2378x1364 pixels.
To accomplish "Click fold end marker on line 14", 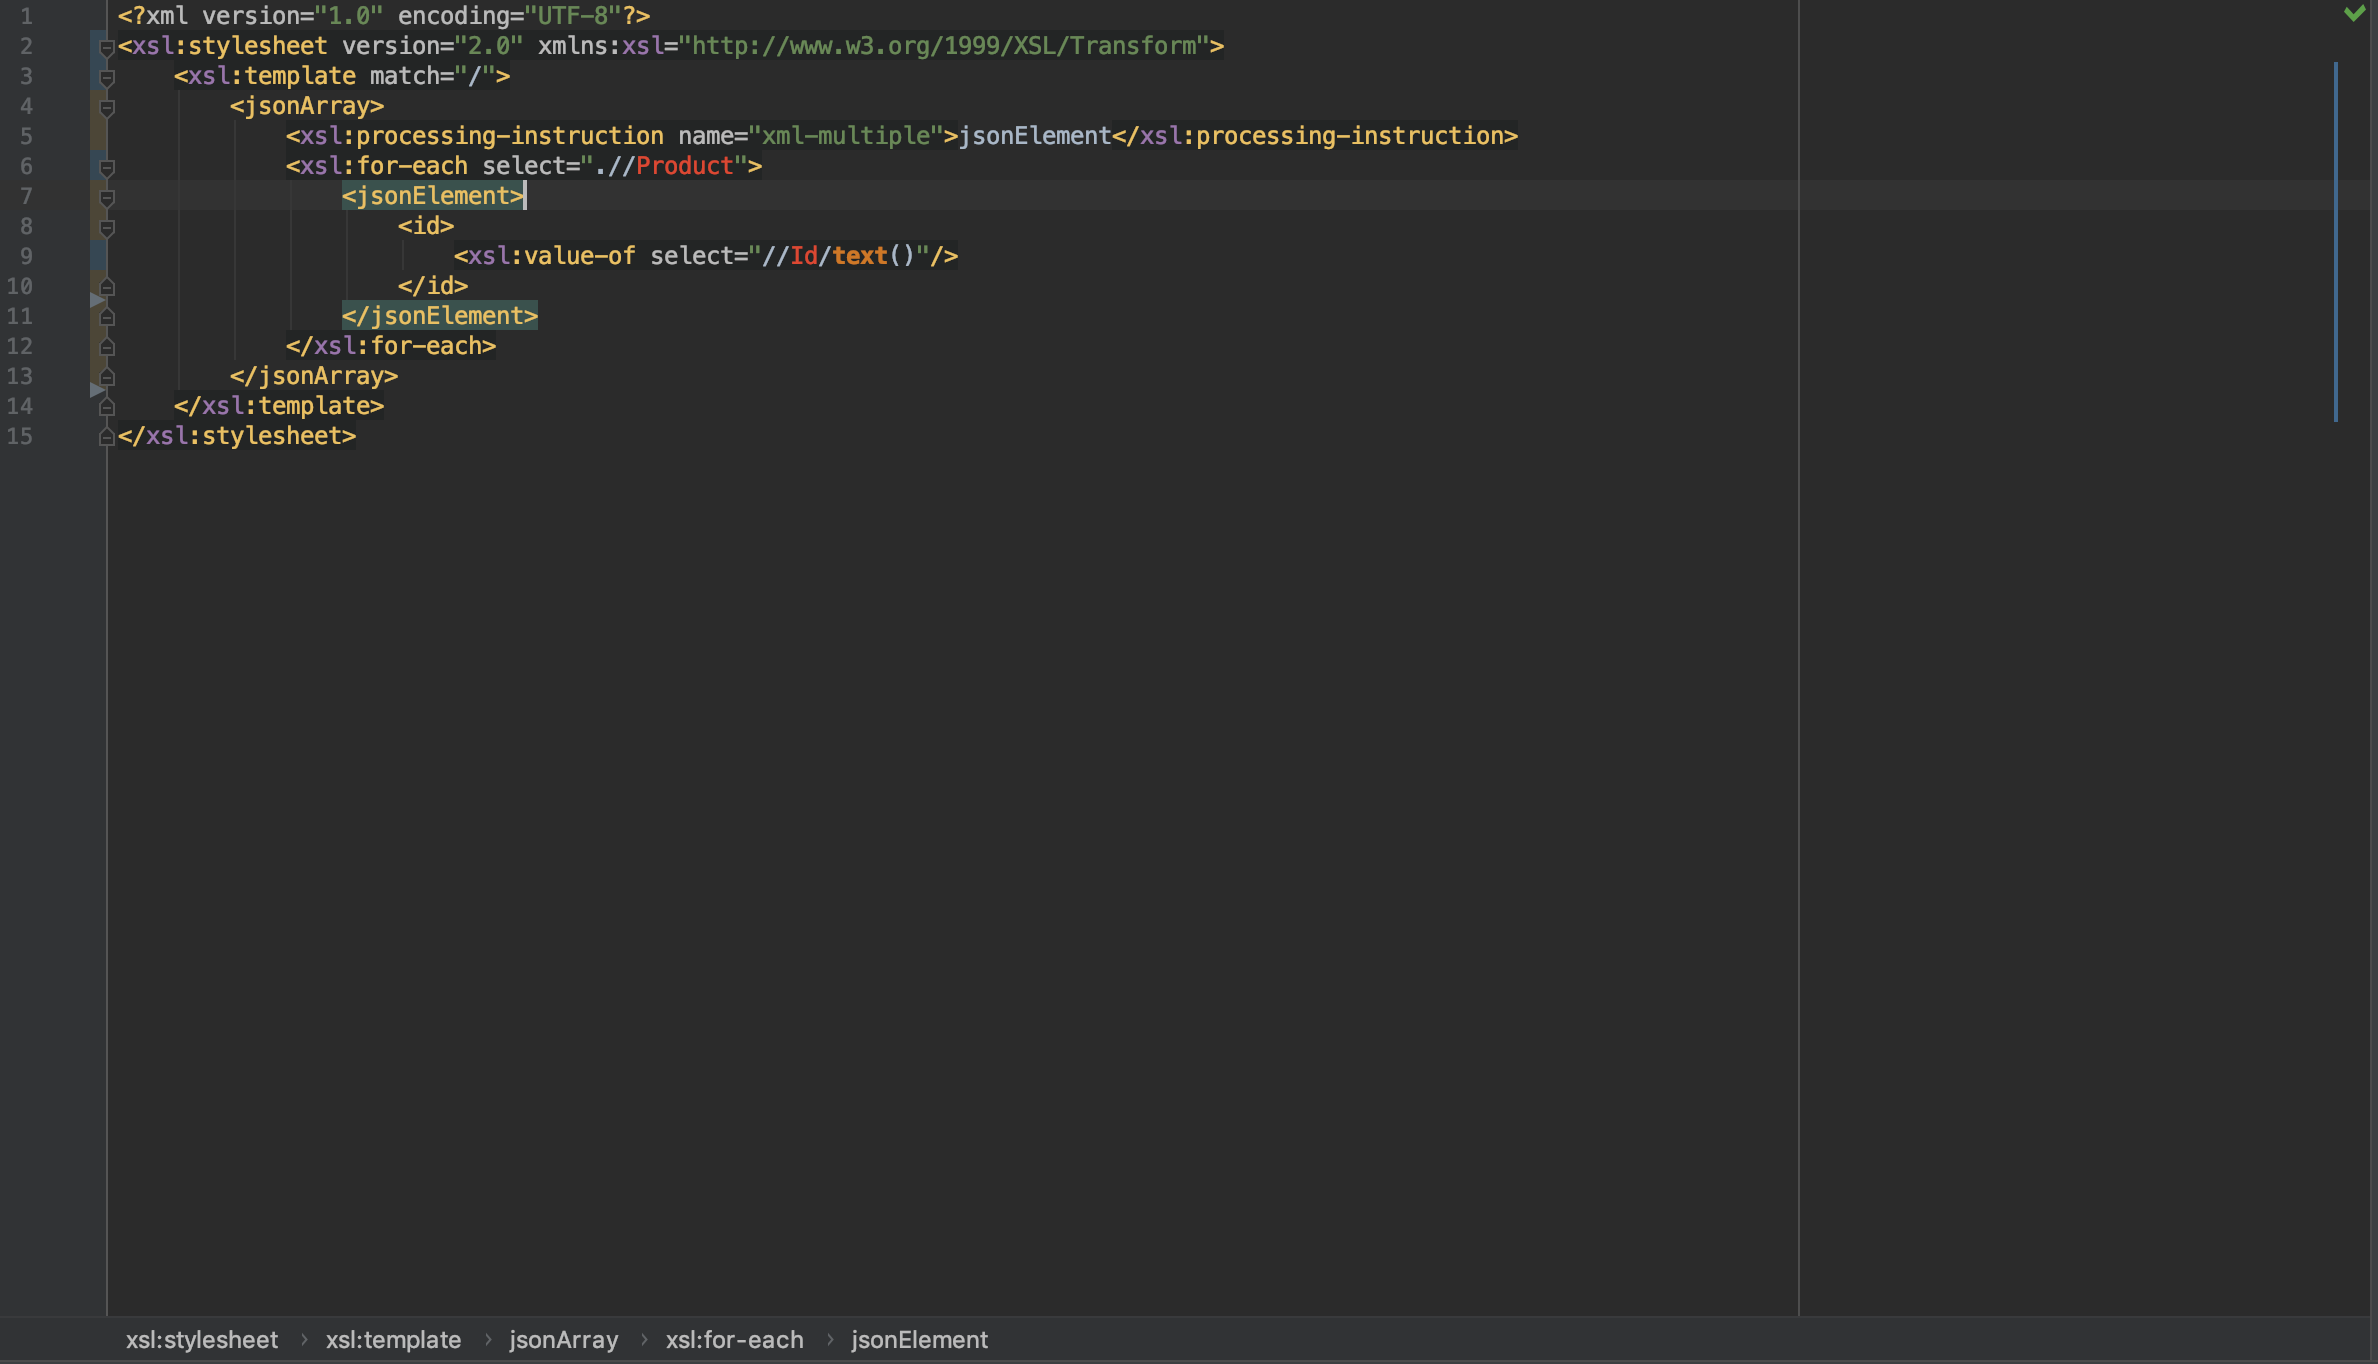I will point(107,407).
